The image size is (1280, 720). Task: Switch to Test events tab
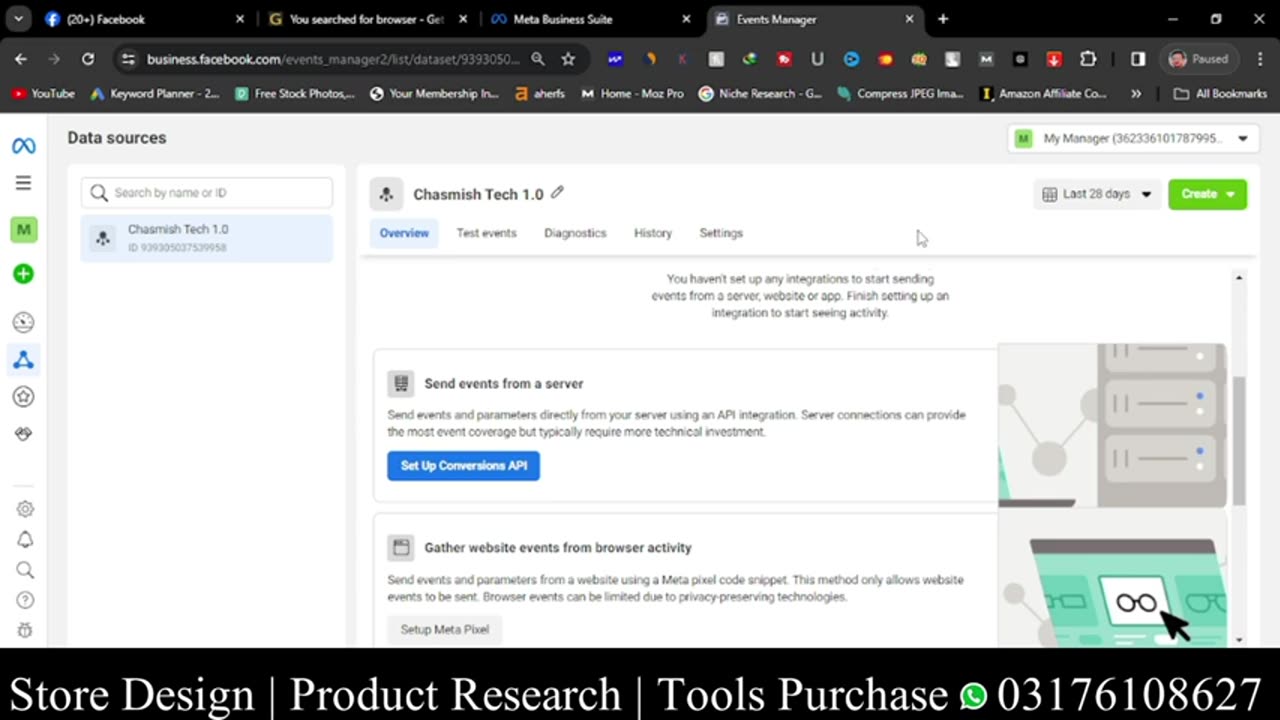pyautogui.click(x=486, y=233)
